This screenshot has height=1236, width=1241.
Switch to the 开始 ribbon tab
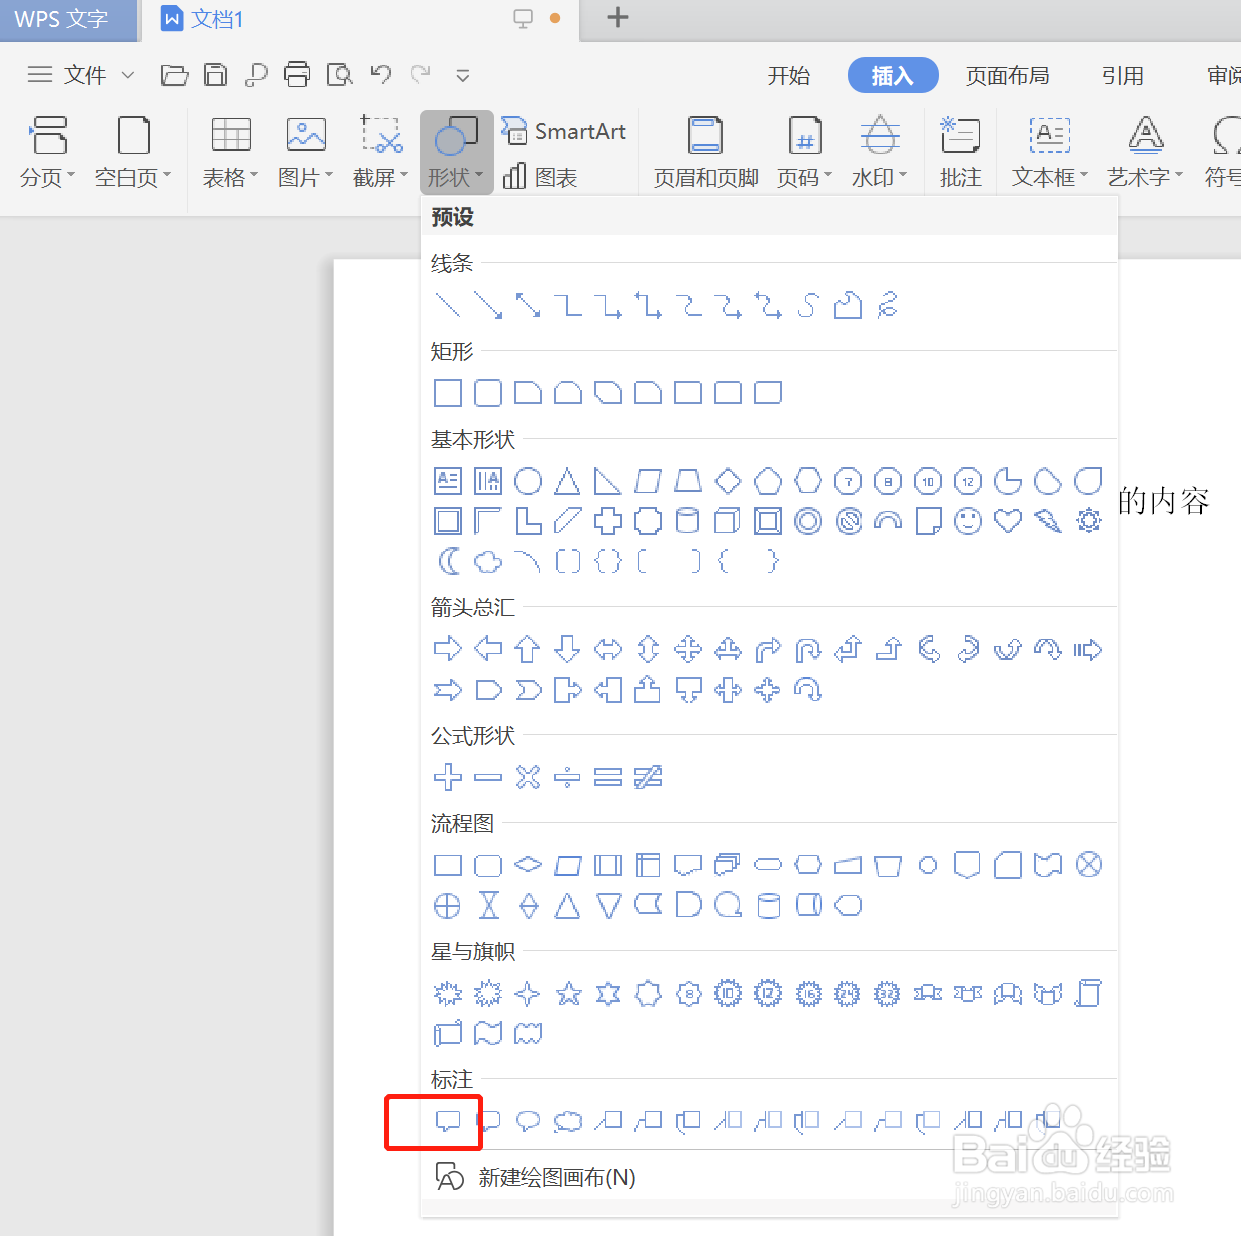789,75
